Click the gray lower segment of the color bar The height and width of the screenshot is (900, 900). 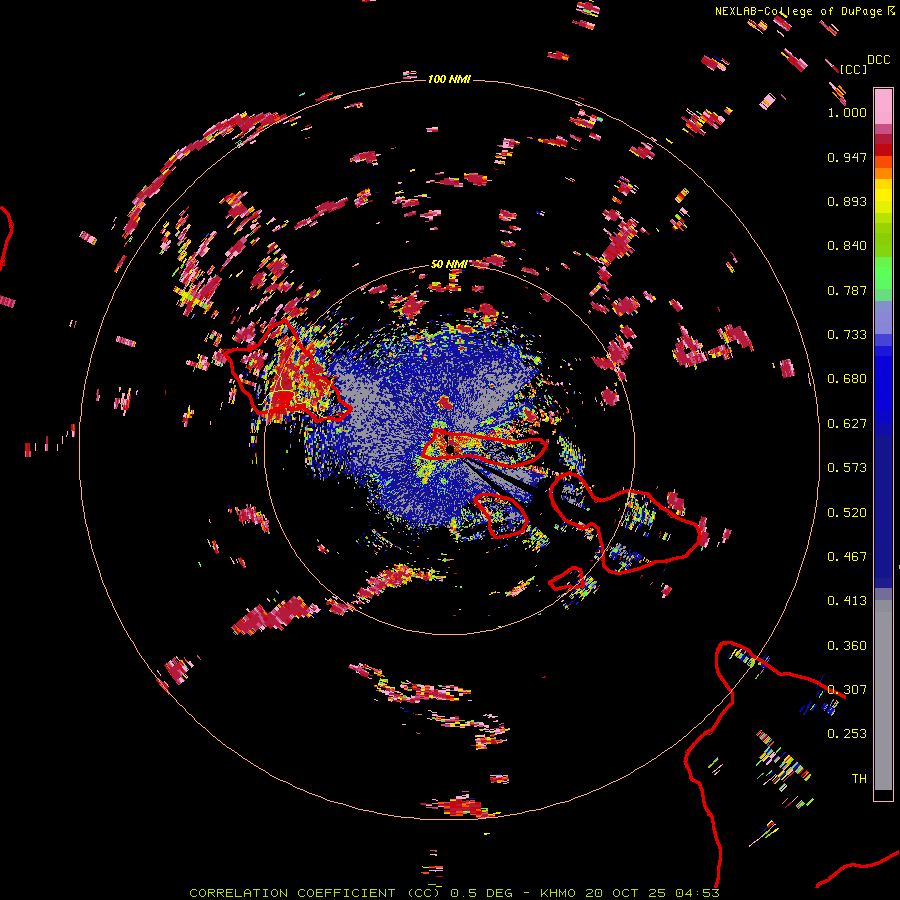tap(883, 695)
